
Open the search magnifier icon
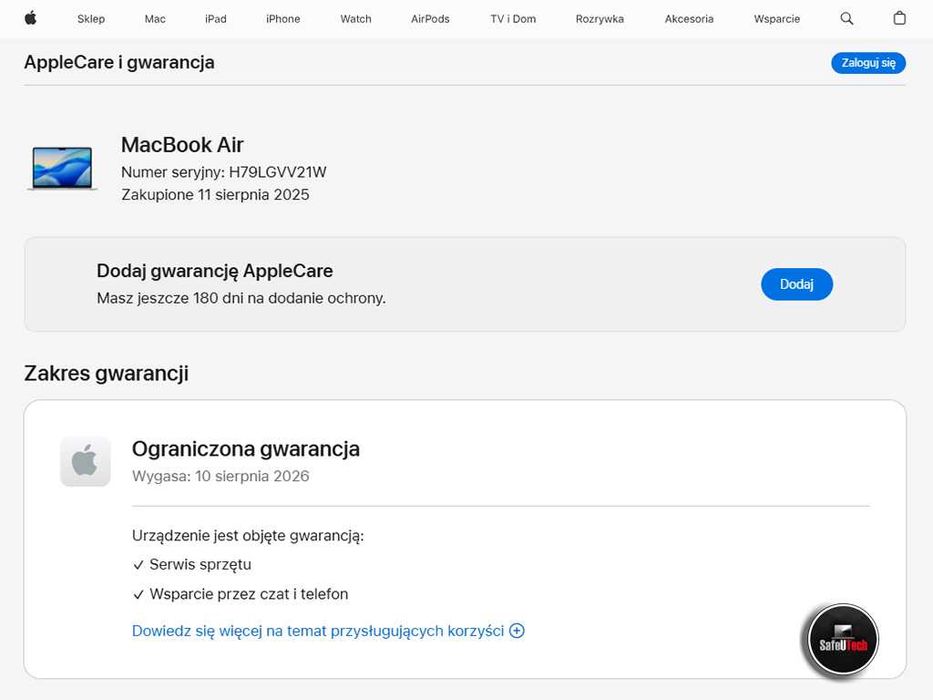pyautogui.click(x=847, y=18)
